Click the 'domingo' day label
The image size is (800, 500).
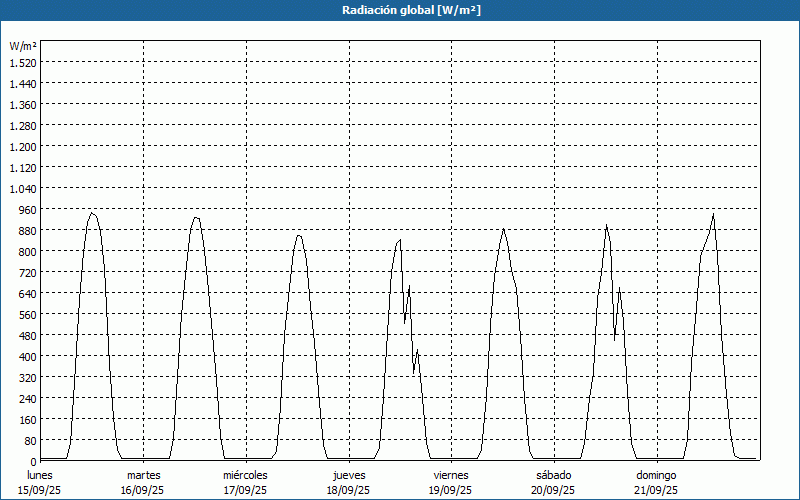(x=656, y=475)
